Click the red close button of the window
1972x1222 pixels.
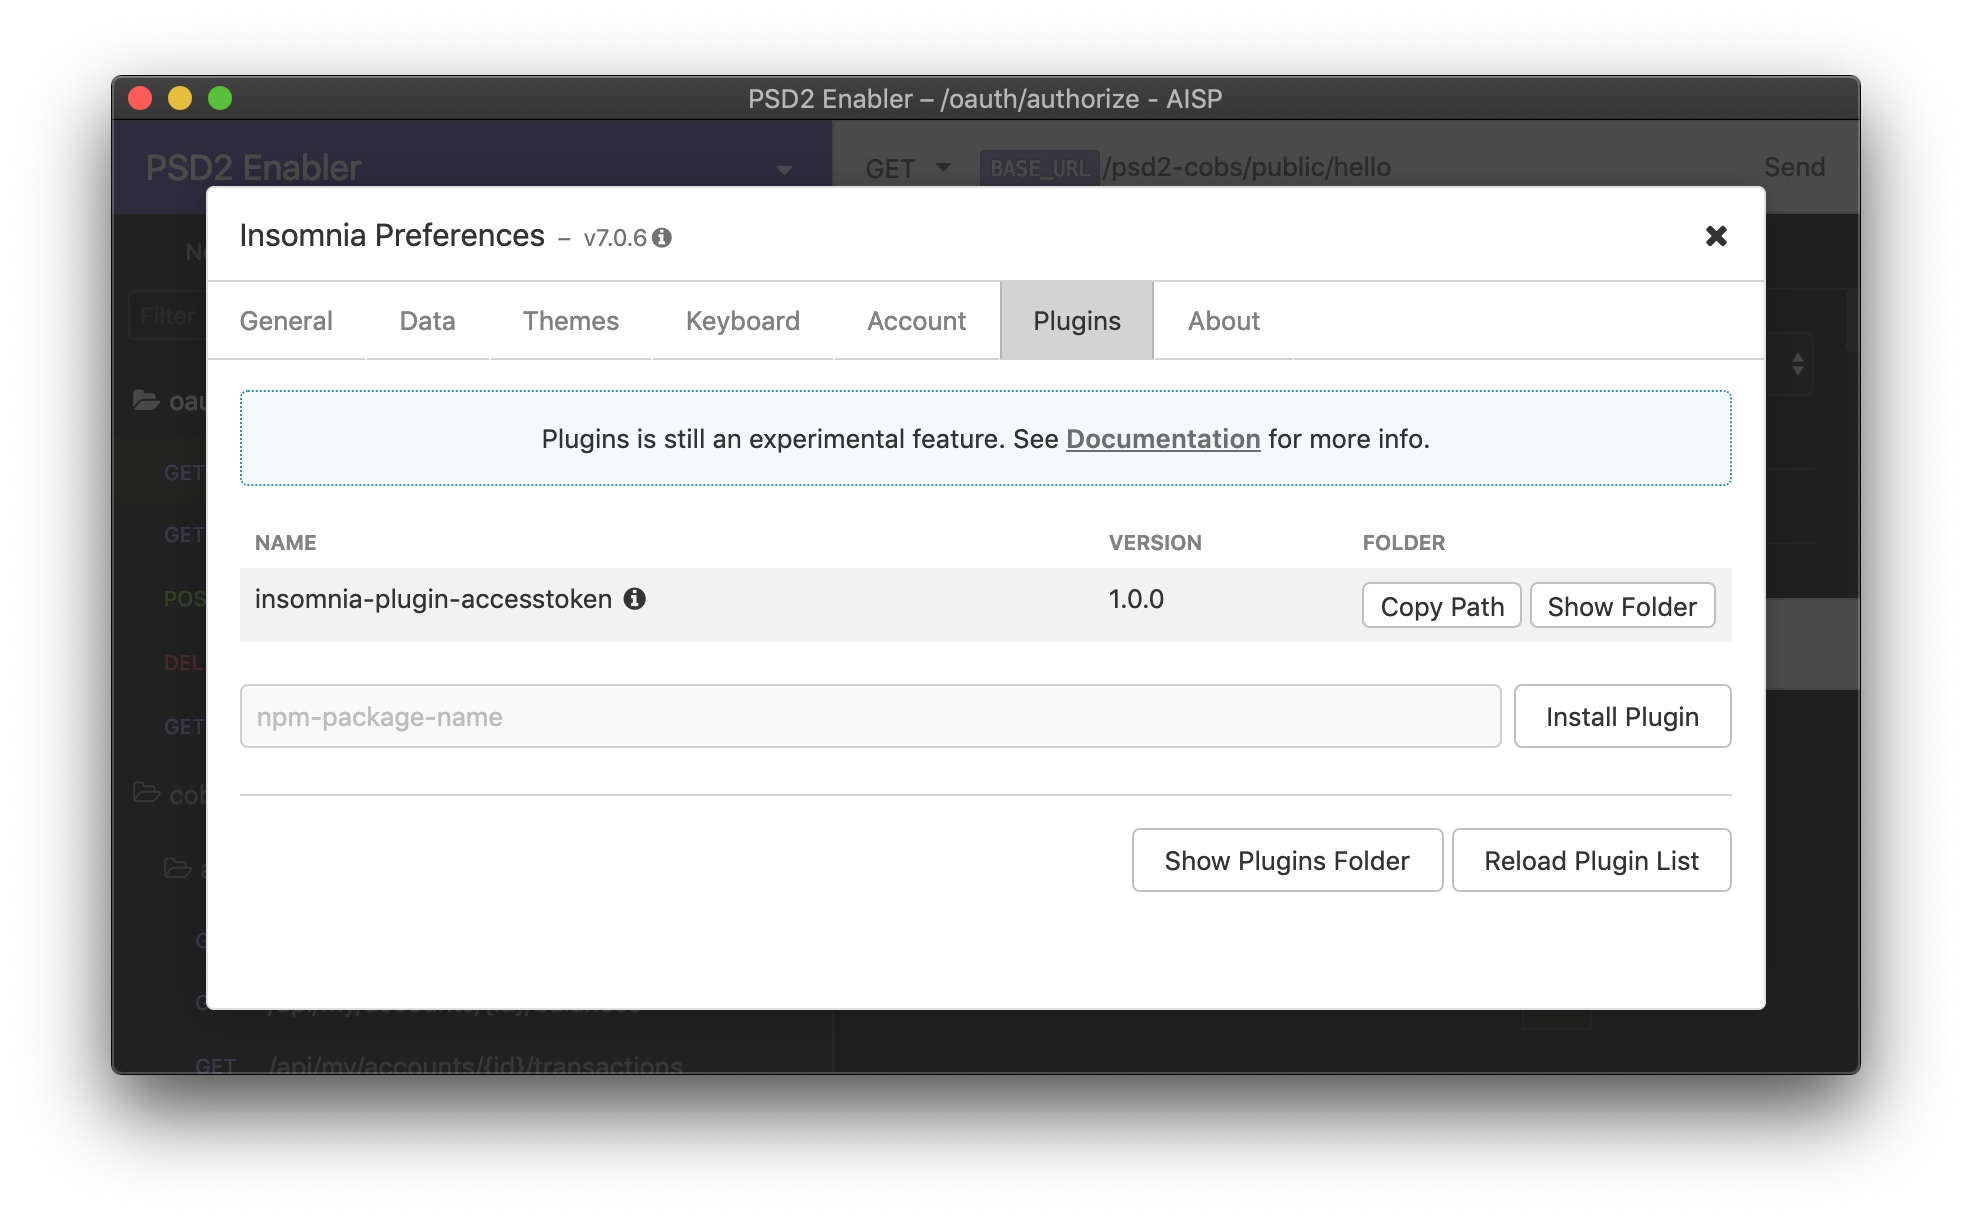click(140, 98)
